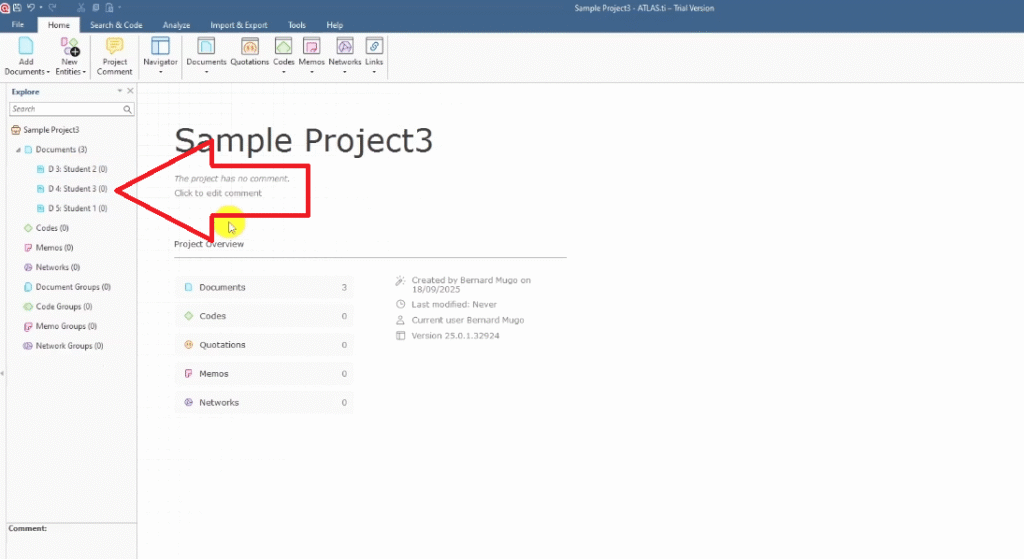Click to edit the project comment
Image resolution: width=1024 pixels, height=559 pixels.
tap(218, 193)
